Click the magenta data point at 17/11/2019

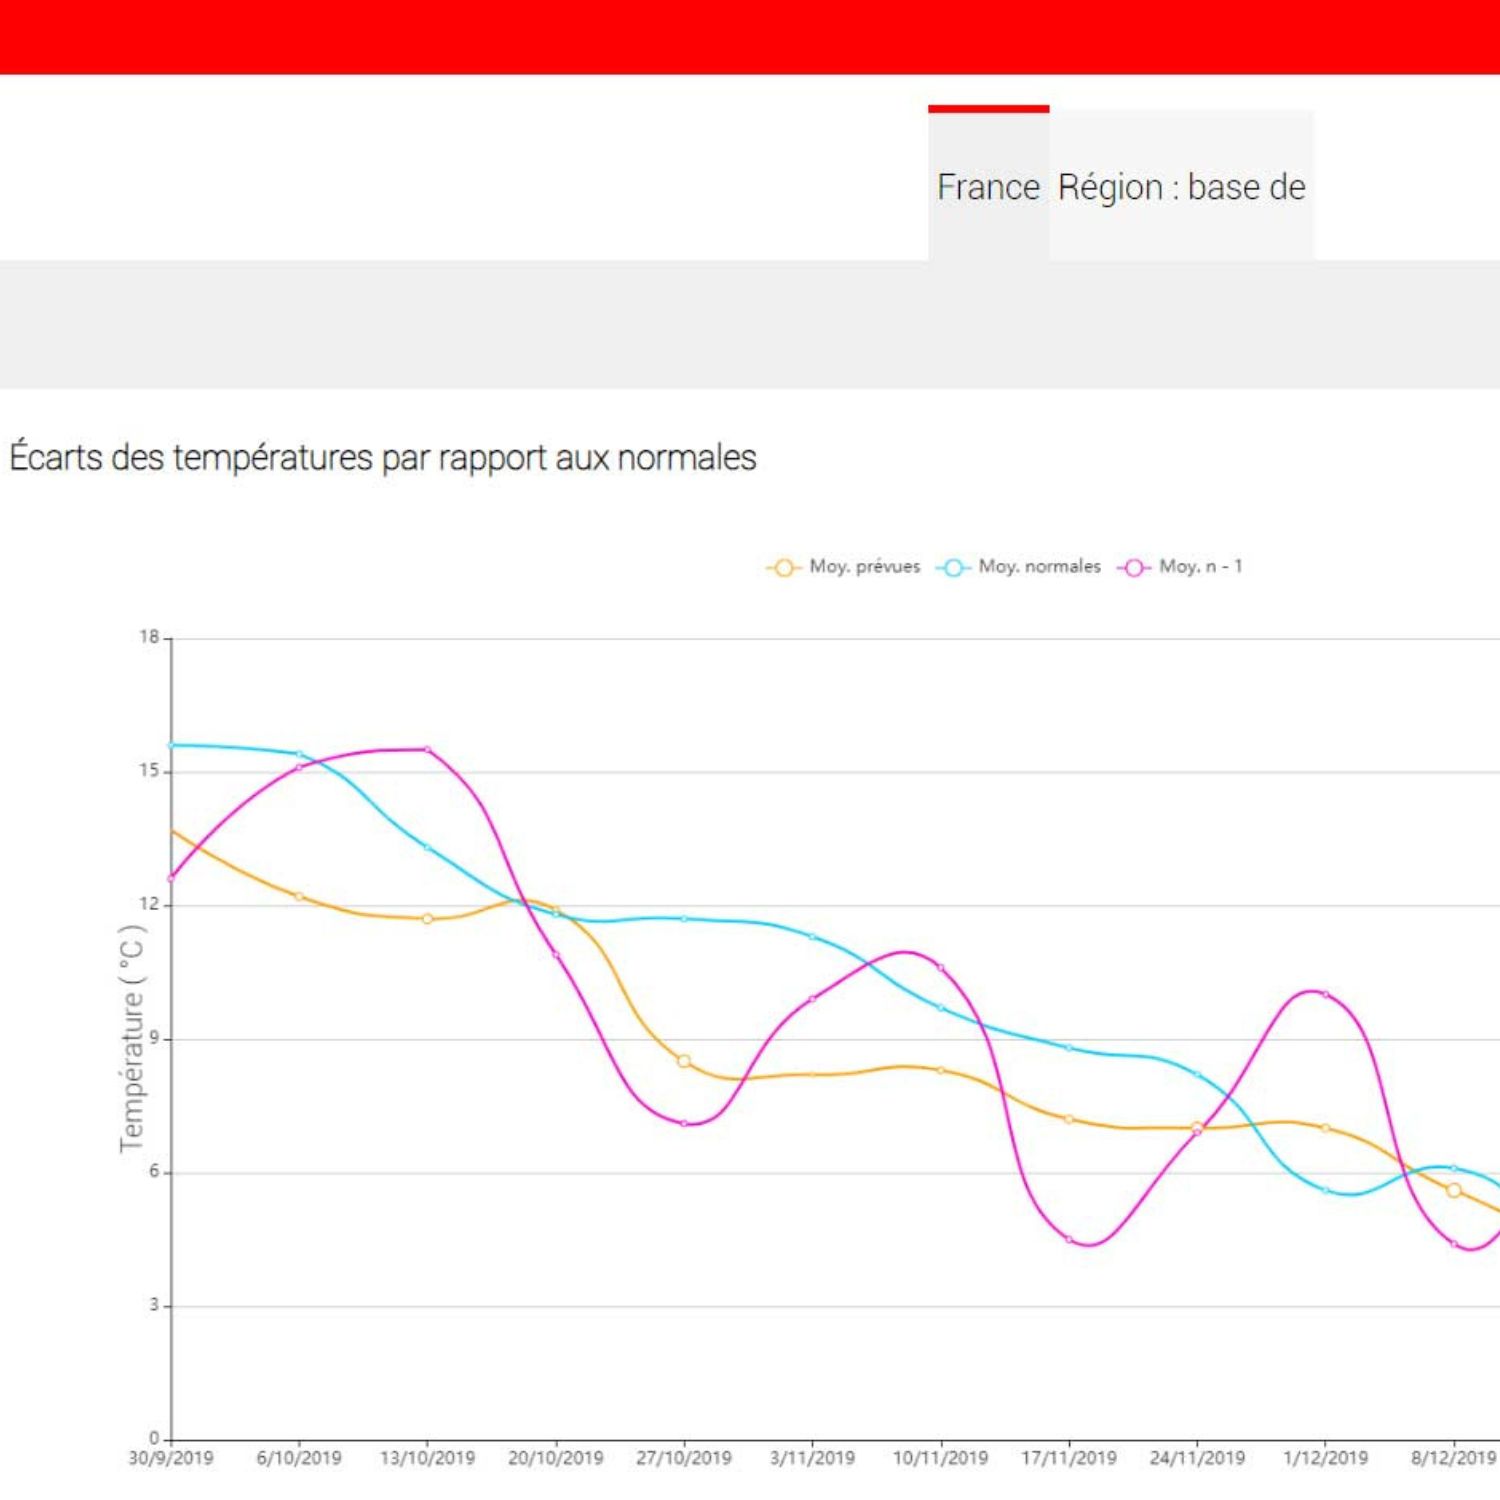(1069, 1239)
